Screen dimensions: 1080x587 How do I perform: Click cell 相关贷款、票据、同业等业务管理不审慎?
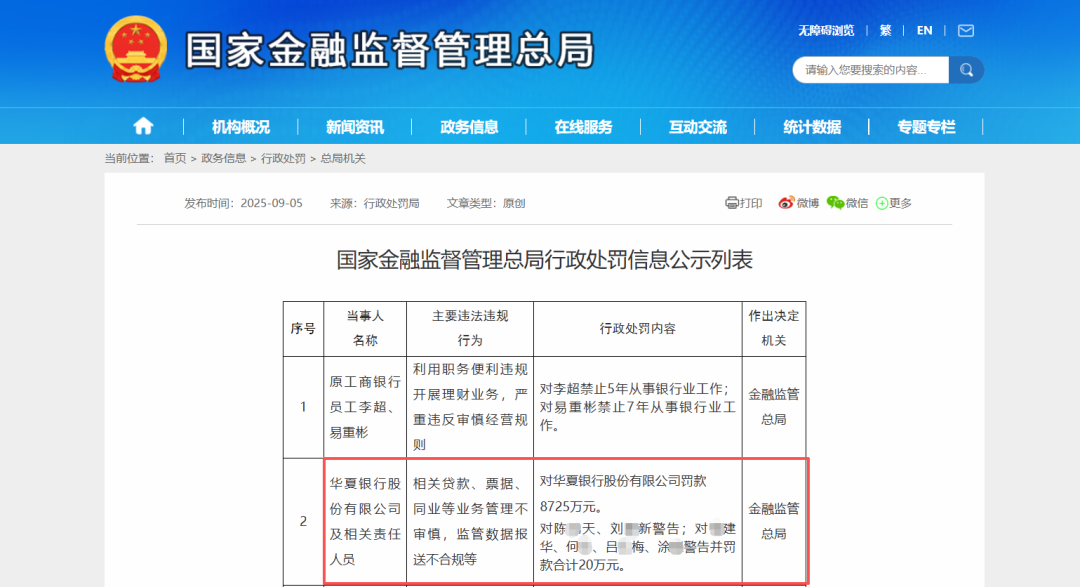point(470,522)
